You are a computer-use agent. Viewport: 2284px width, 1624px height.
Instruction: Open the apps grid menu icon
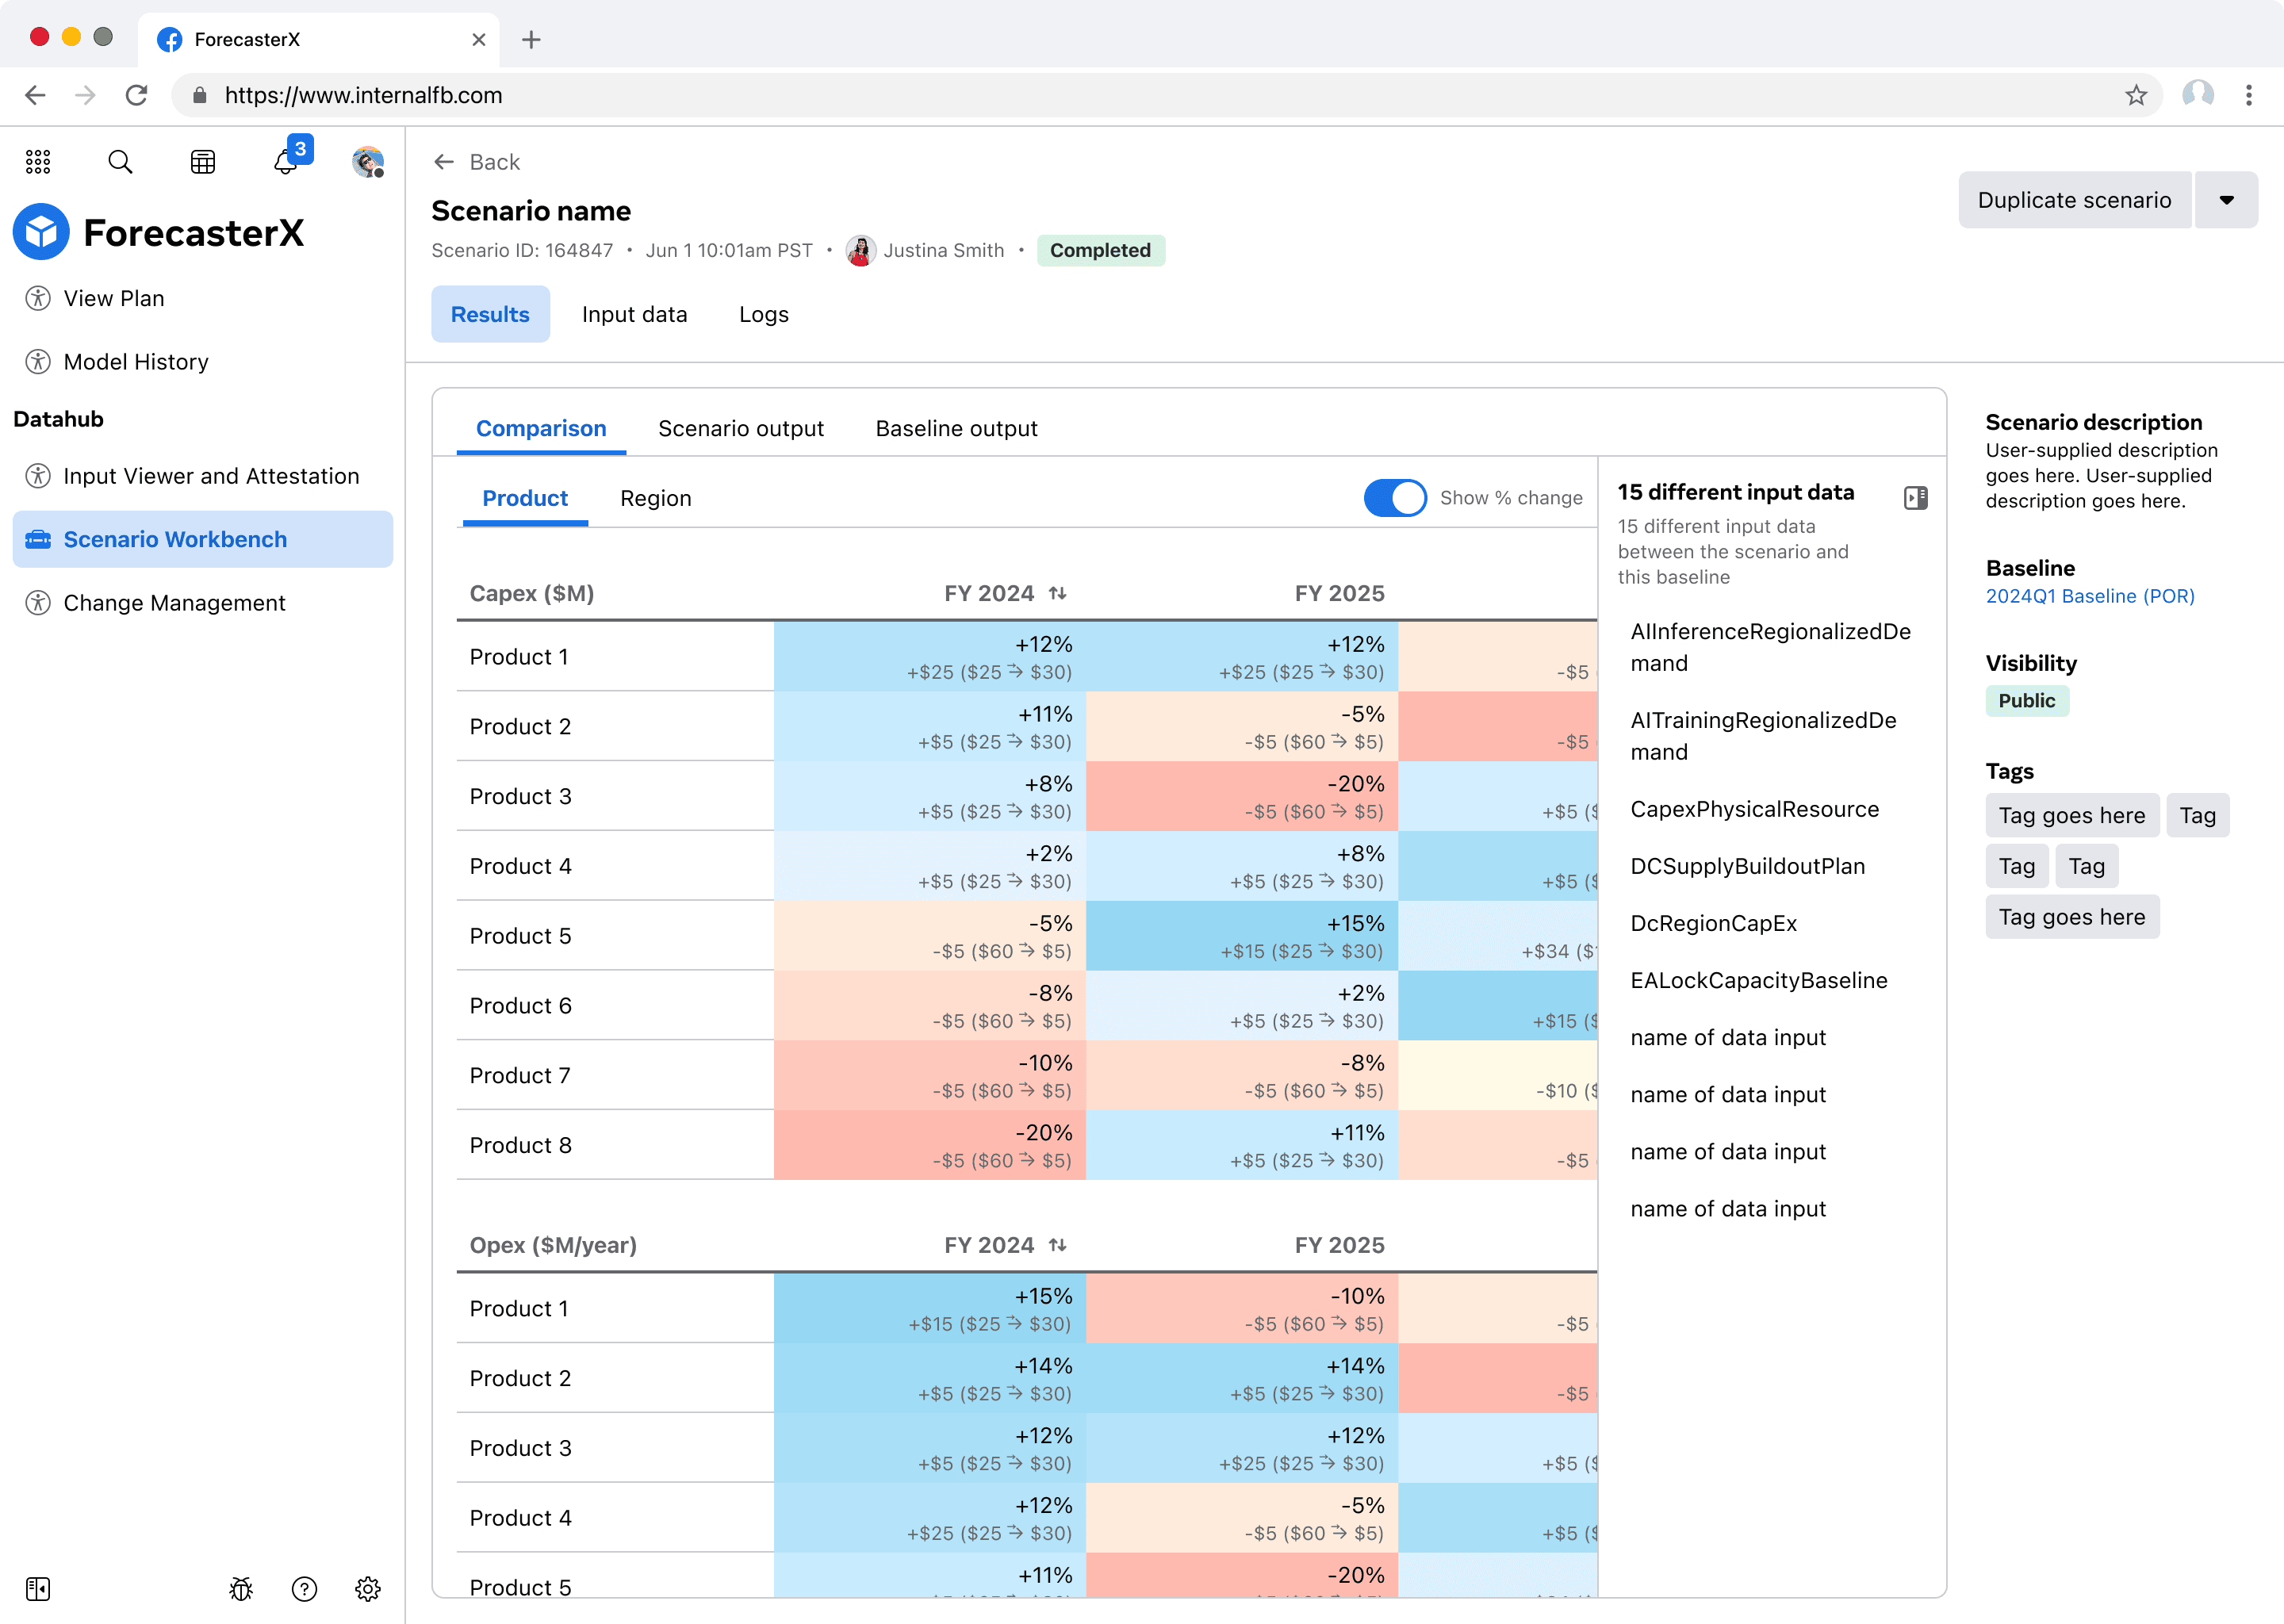[x=38, y=162]
